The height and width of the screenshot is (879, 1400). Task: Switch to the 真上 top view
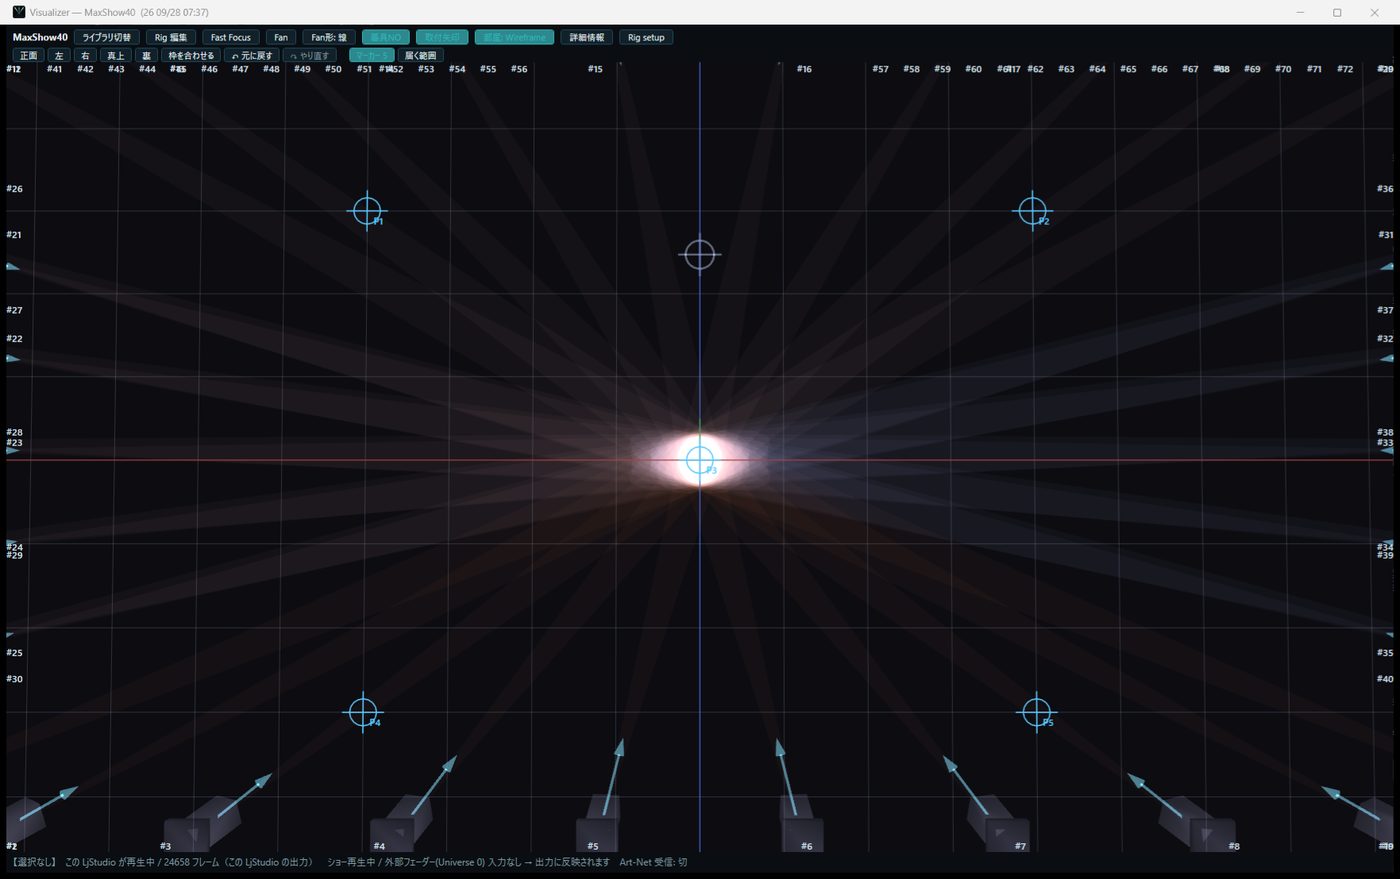116,55
